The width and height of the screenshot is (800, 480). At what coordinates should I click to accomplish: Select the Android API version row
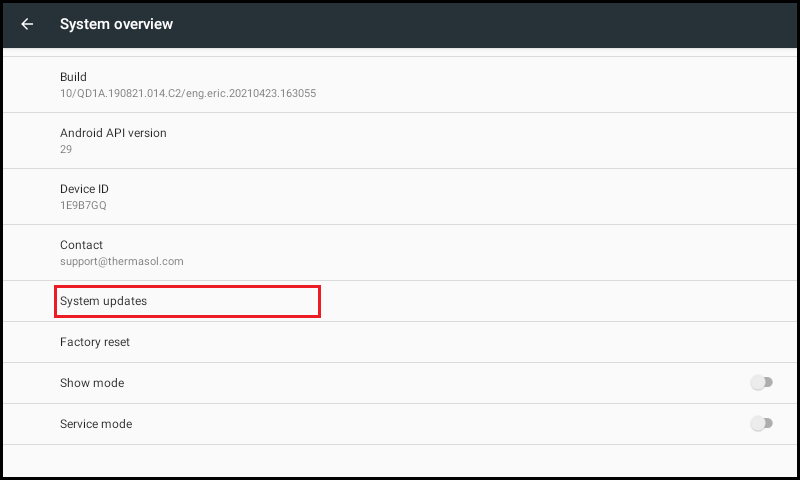coord(400,141)
